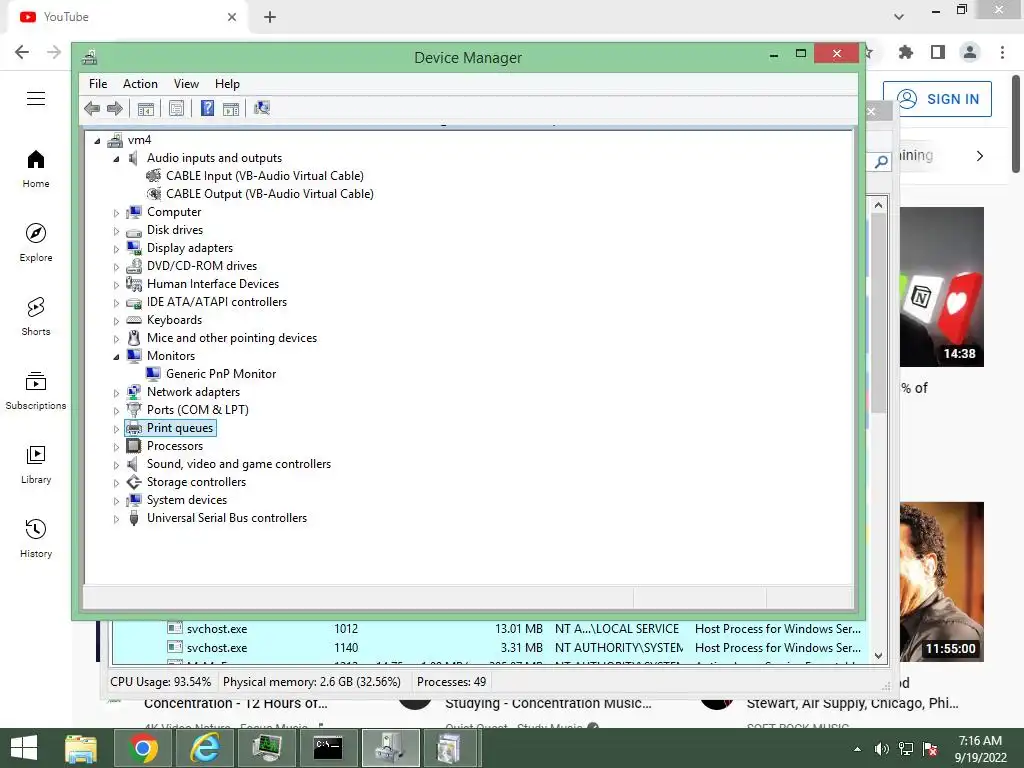Open YouTube Subscriptions in sidebar
Viewport: 1024px width, 768px height.
tap(36, 391)
